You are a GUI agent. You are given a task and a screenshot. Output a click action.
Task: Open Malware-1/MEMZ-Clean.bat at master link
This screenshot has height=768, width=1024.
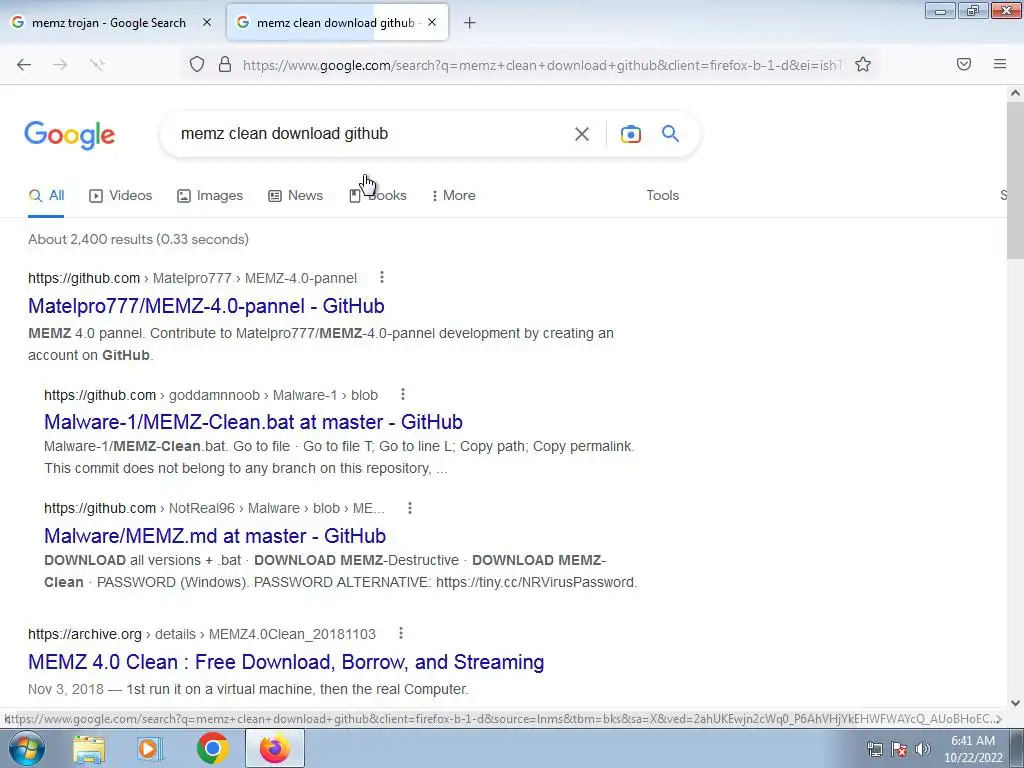[x=253, y=422]
